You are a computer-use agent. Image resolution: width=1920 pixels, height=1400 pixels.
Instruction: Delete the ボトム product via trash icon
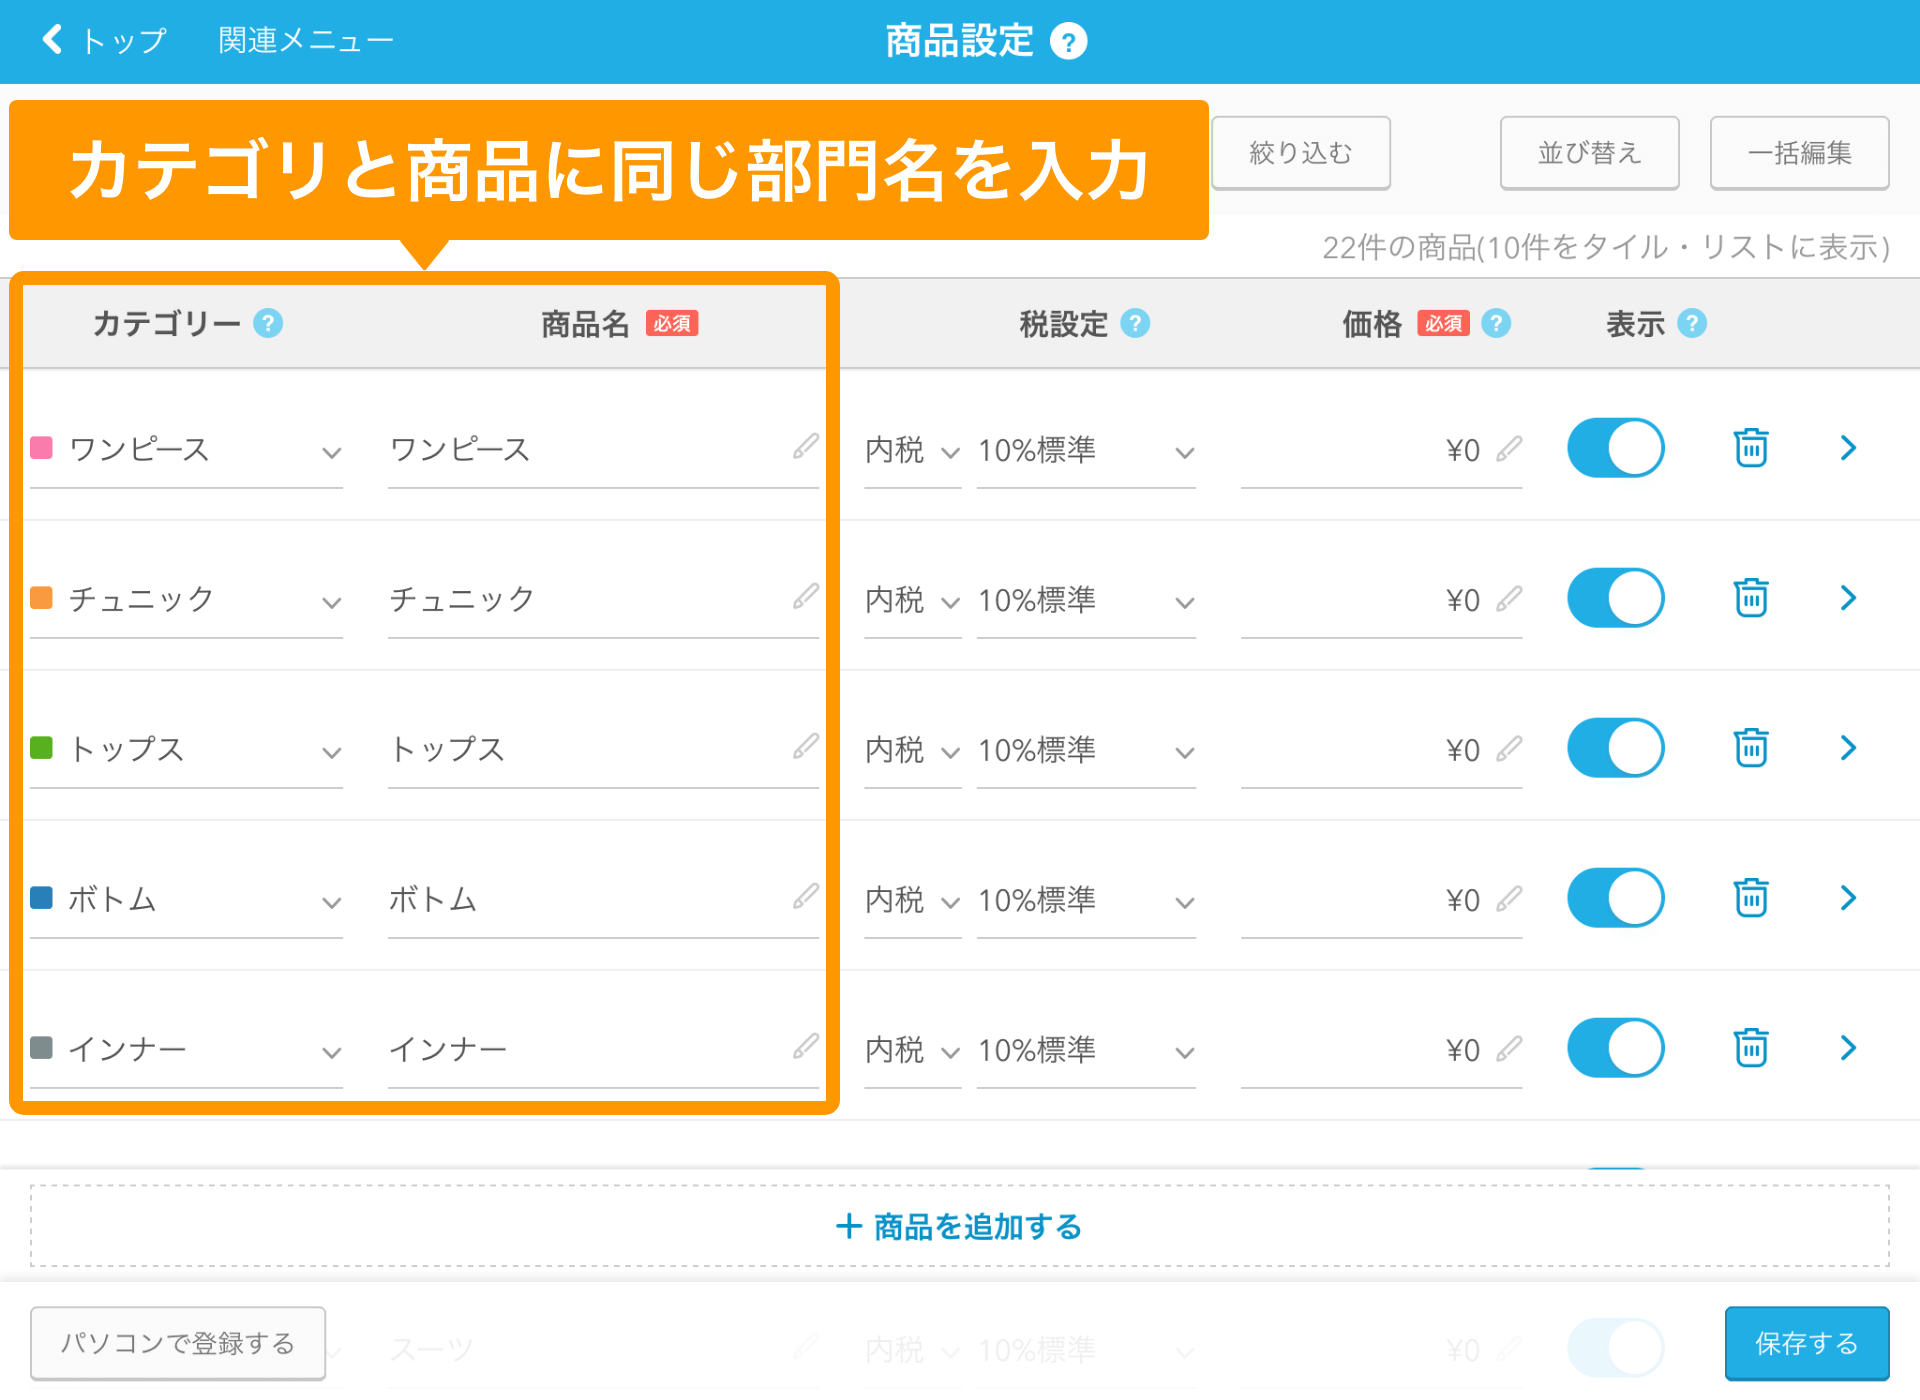pyautogui.click(x=1751, y=898)
